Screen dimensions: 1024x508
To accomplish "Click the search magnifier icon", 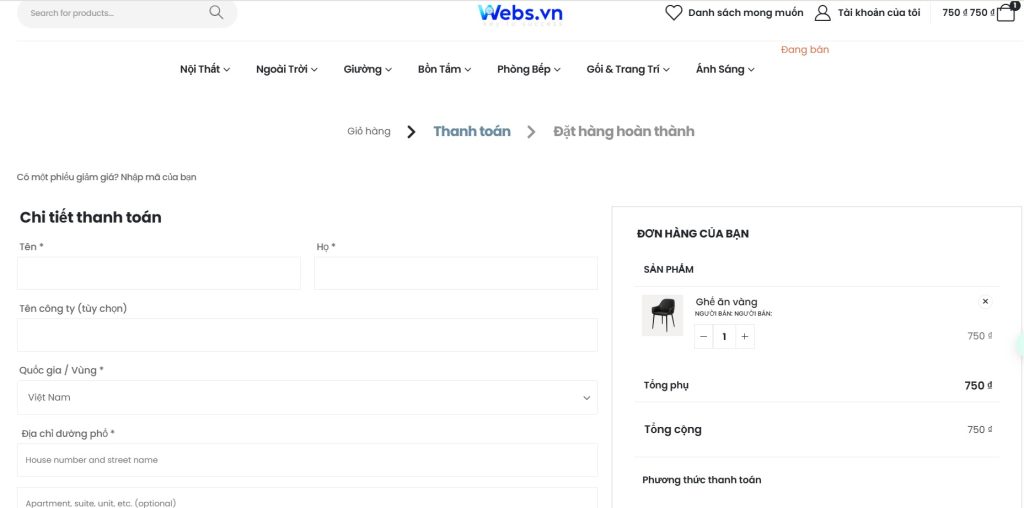I will pyautogui.click(x=216, y=13).
